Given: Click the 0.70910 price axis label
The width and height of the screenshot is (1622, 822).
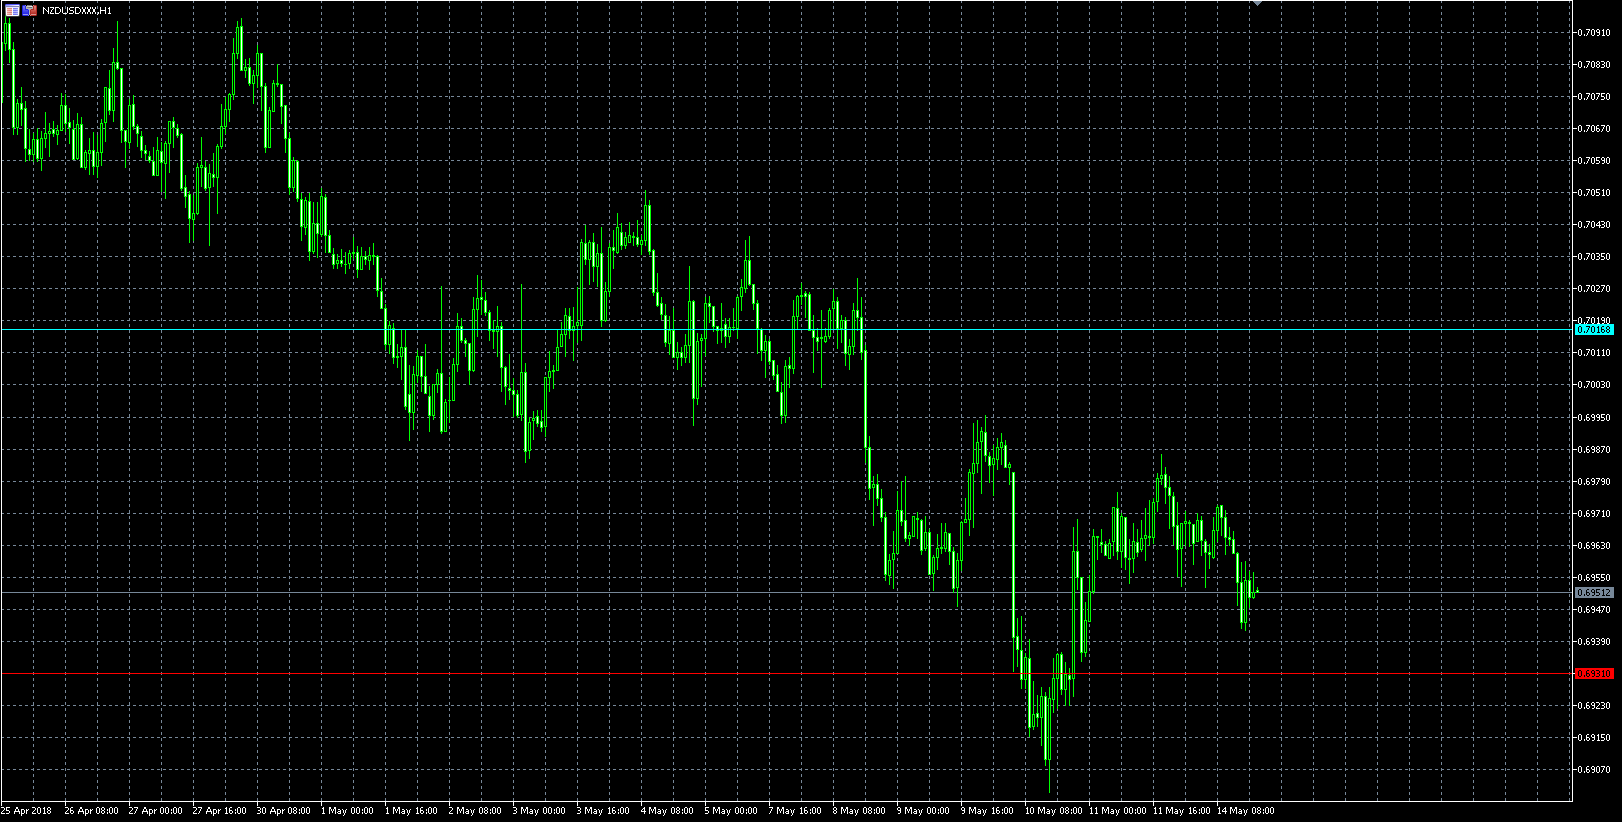Looking at the screenshot, I should [x=1594, y=32].
